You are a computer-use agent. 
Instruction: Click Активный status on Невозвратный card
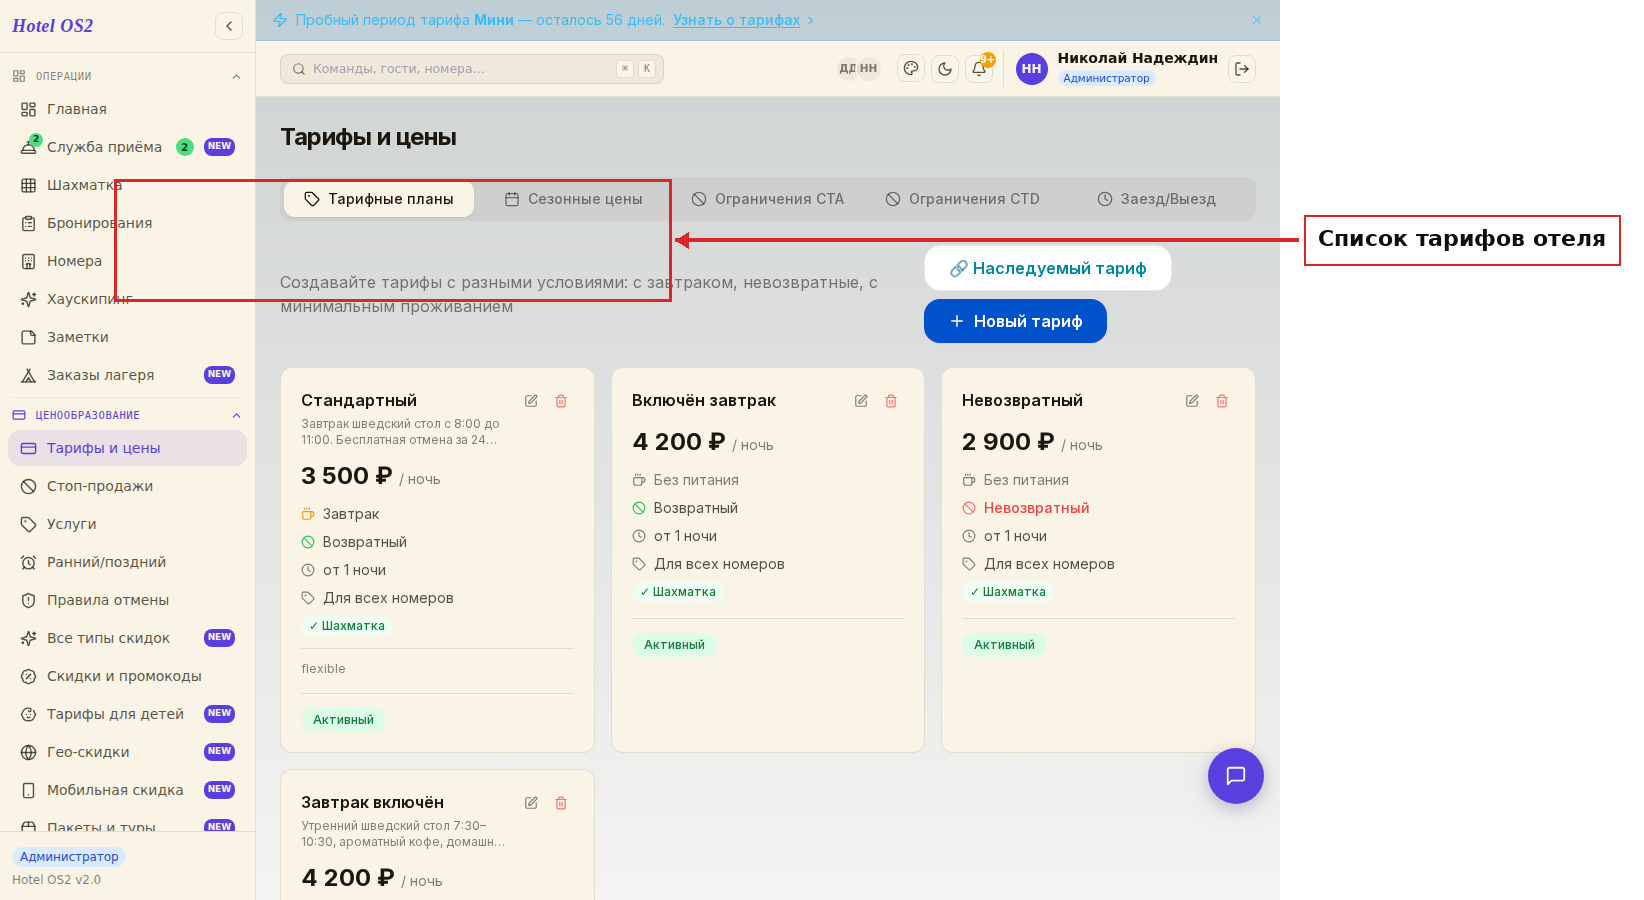pyautogui.click(x=1004, y=645)
